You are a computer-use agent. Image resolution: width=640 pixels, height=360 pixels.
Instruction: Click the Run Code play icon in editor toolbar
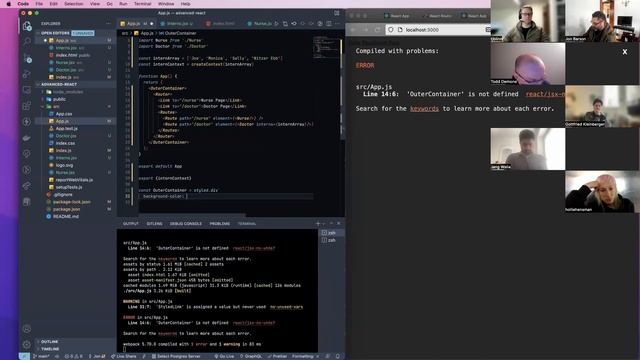(277, 24)
